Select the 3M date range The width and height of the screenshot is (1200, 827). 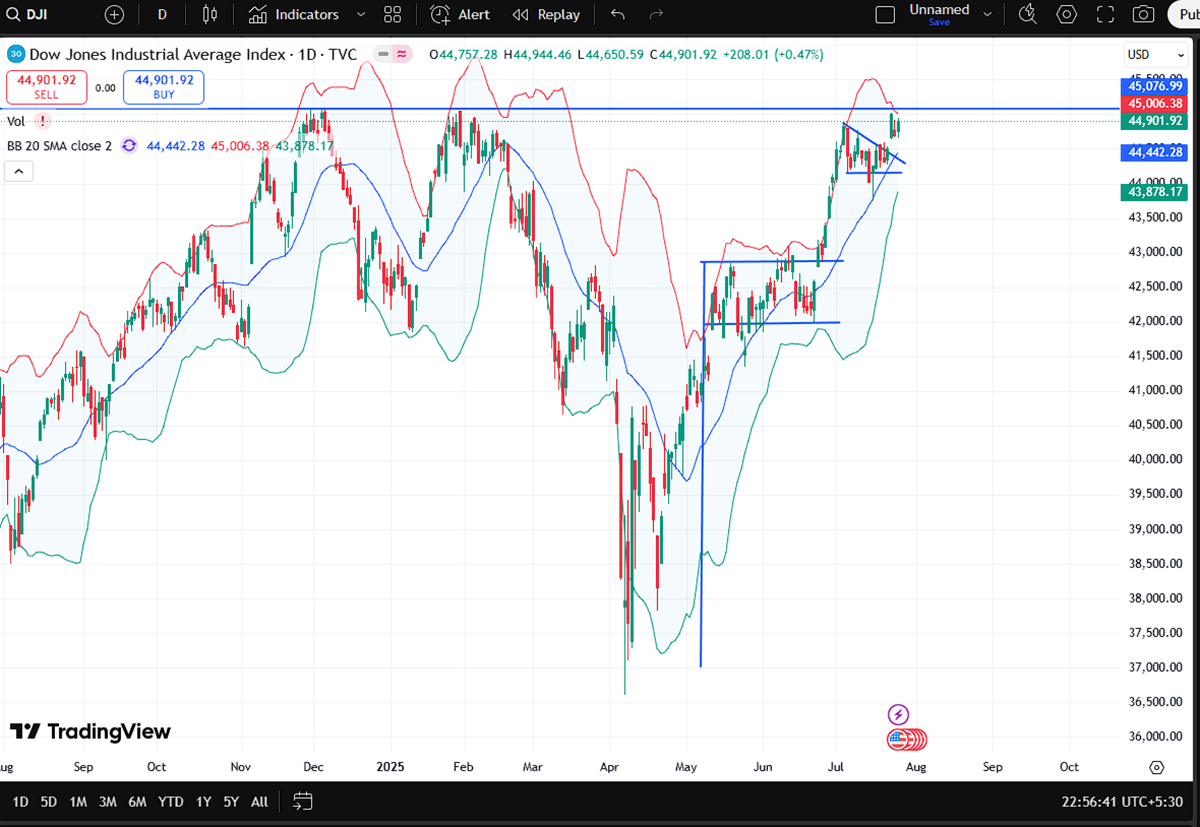point(108,802)
